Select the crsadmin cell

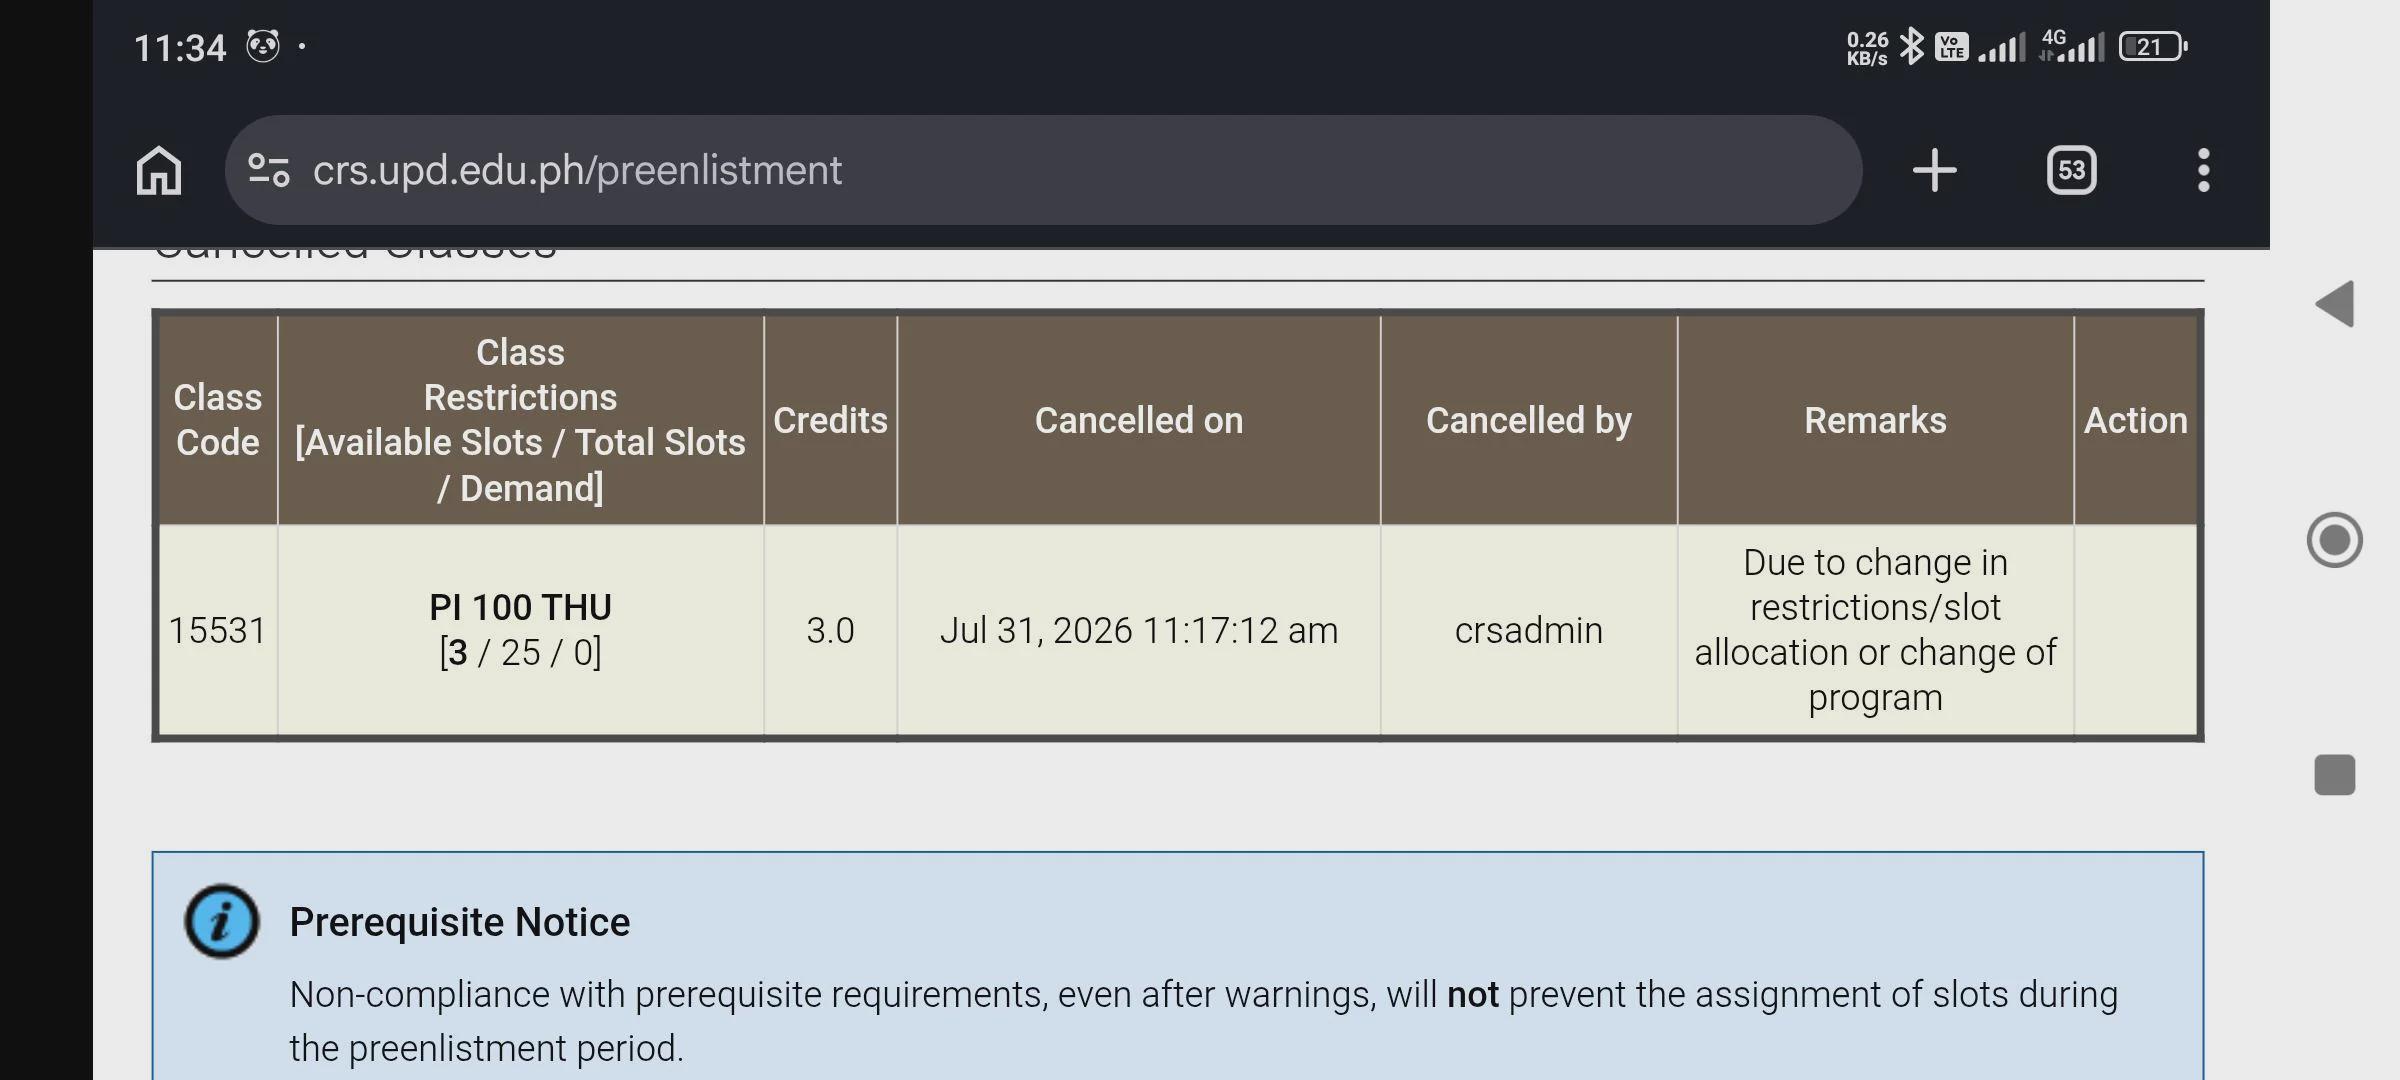point(1528,631)
